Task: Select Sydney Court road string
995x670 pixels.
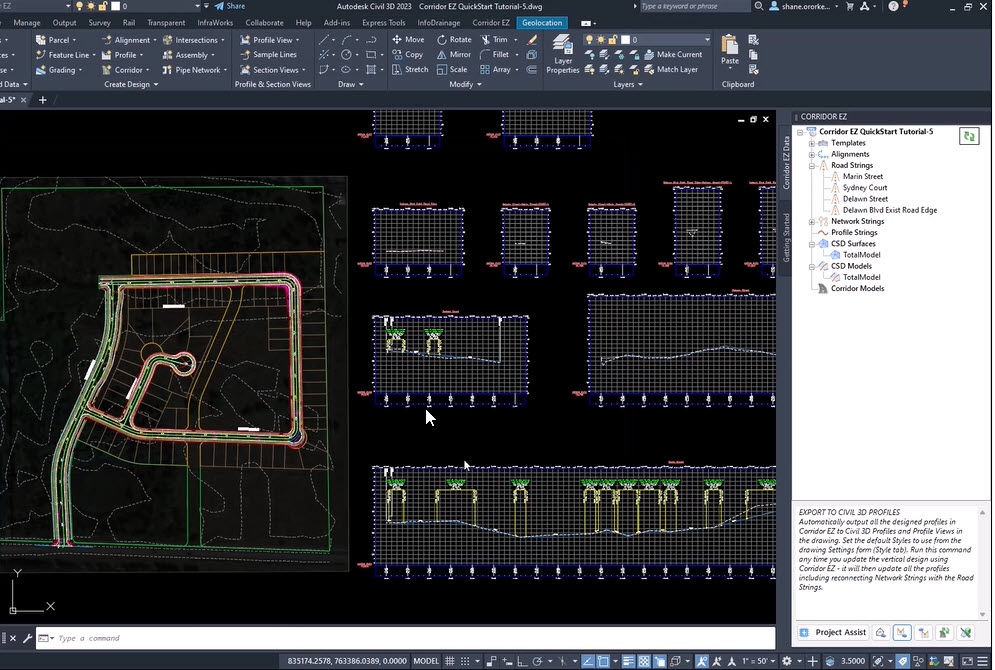Action: (x=865, y=188)
